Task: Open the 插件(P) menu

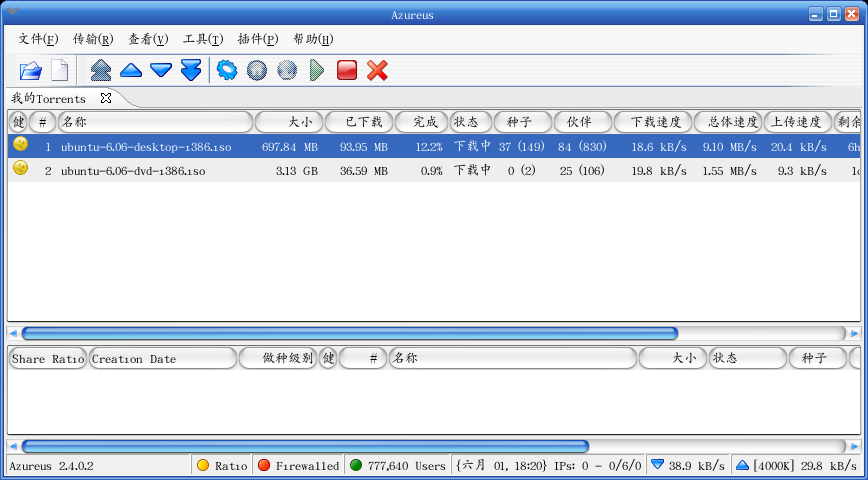Action: click(258, 39)
